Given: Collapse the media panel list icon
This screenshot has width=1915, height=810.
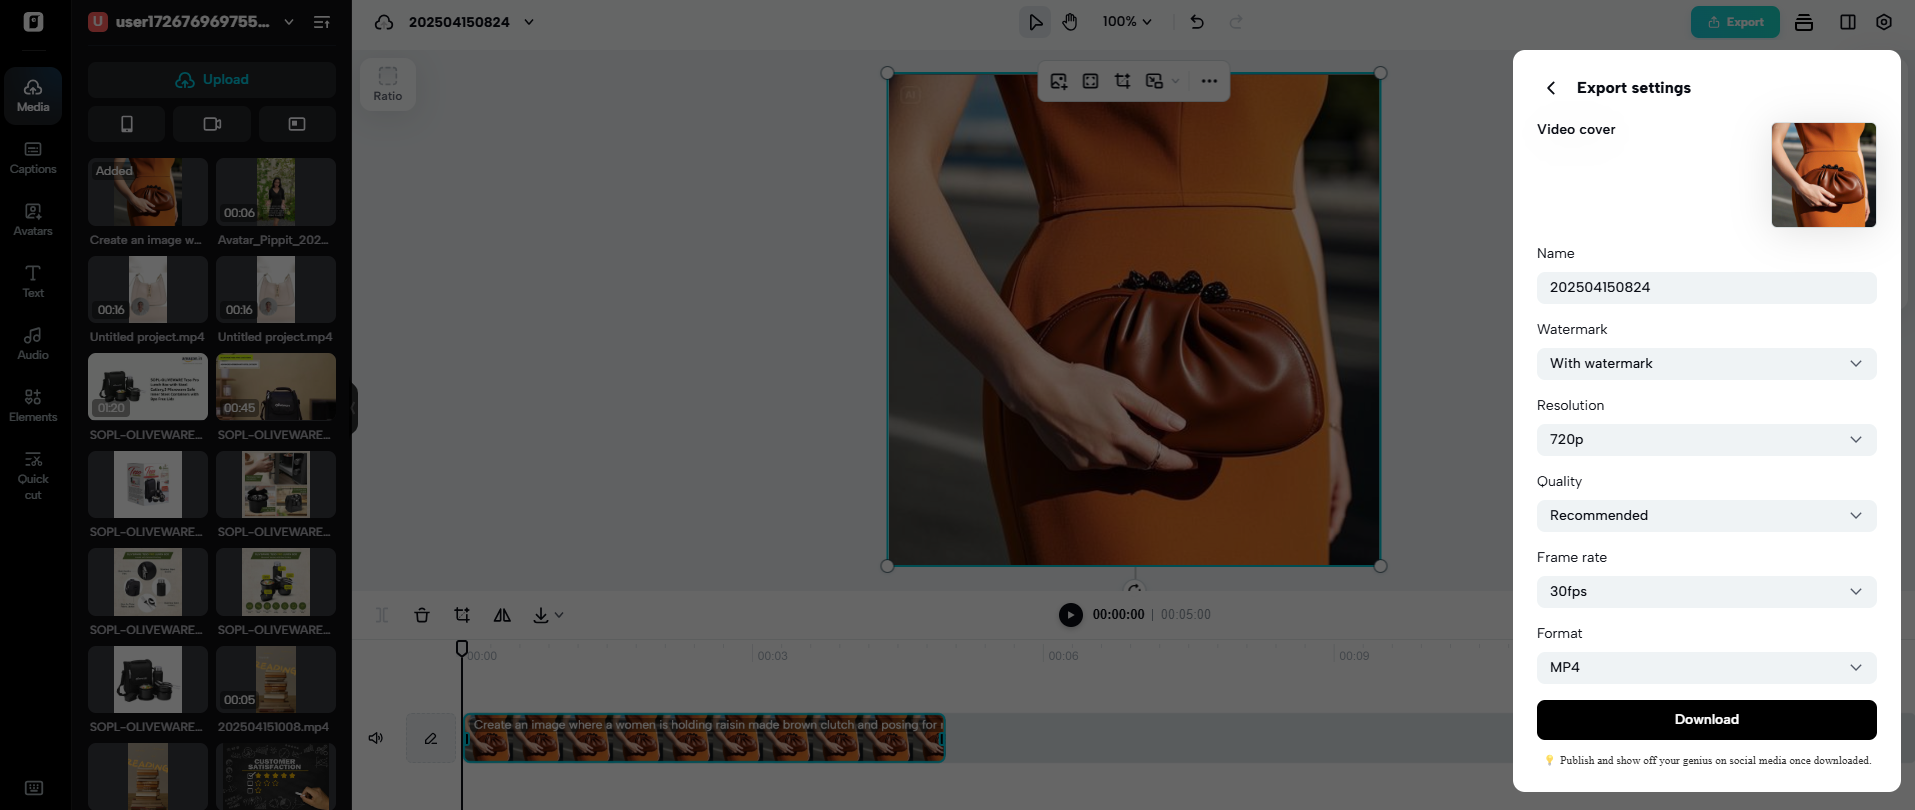Looking at the screenshot, I should [x=322, y=22].
